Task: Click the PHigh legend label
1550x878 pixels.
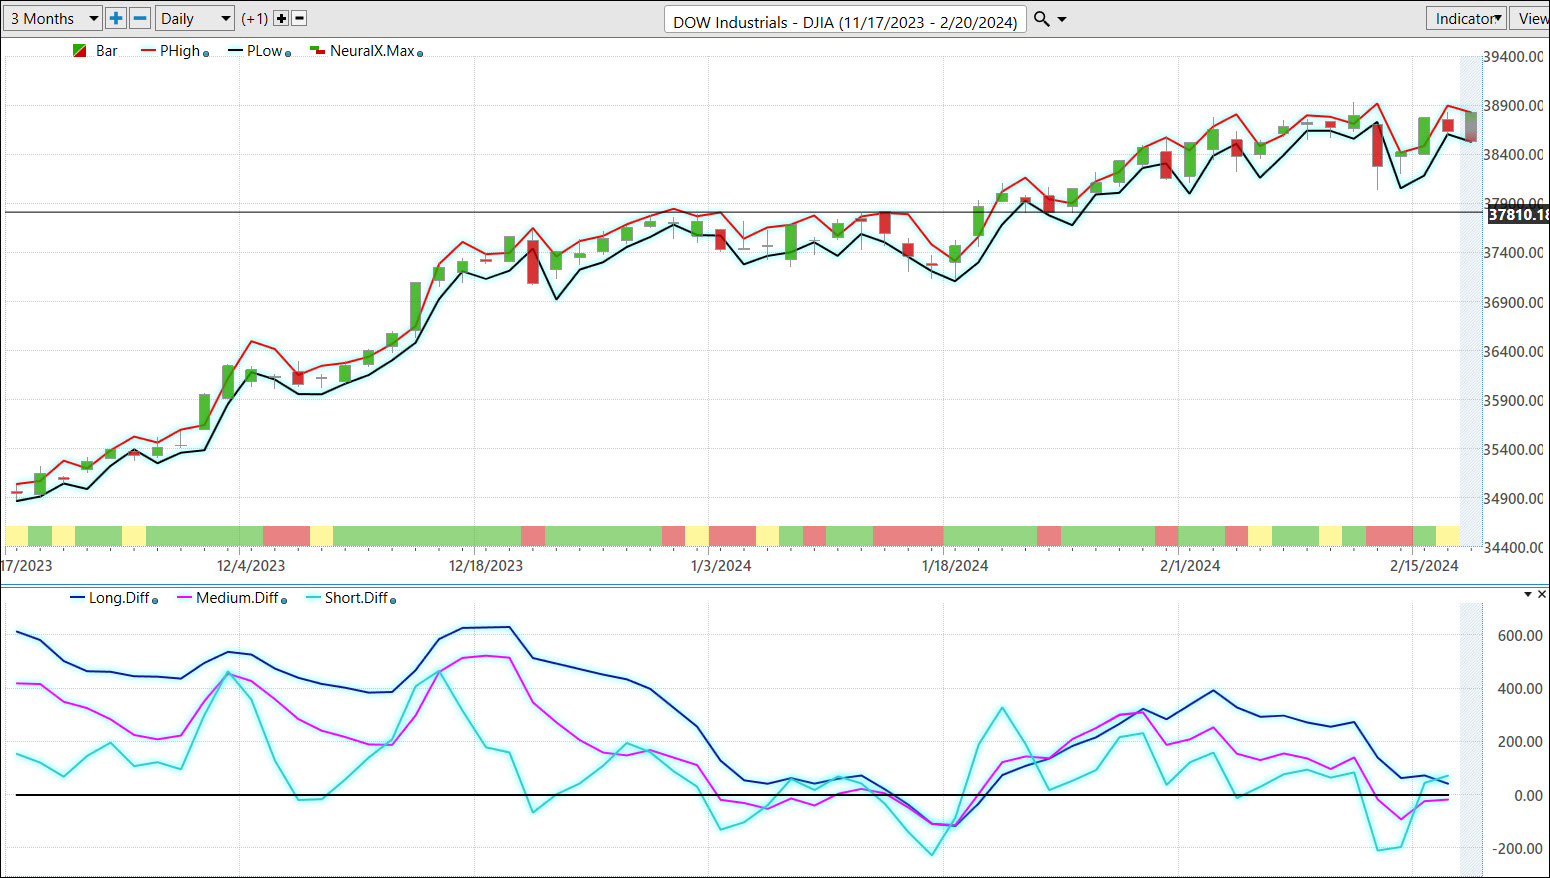Action: pyautogui.click(x=180, y=51)
